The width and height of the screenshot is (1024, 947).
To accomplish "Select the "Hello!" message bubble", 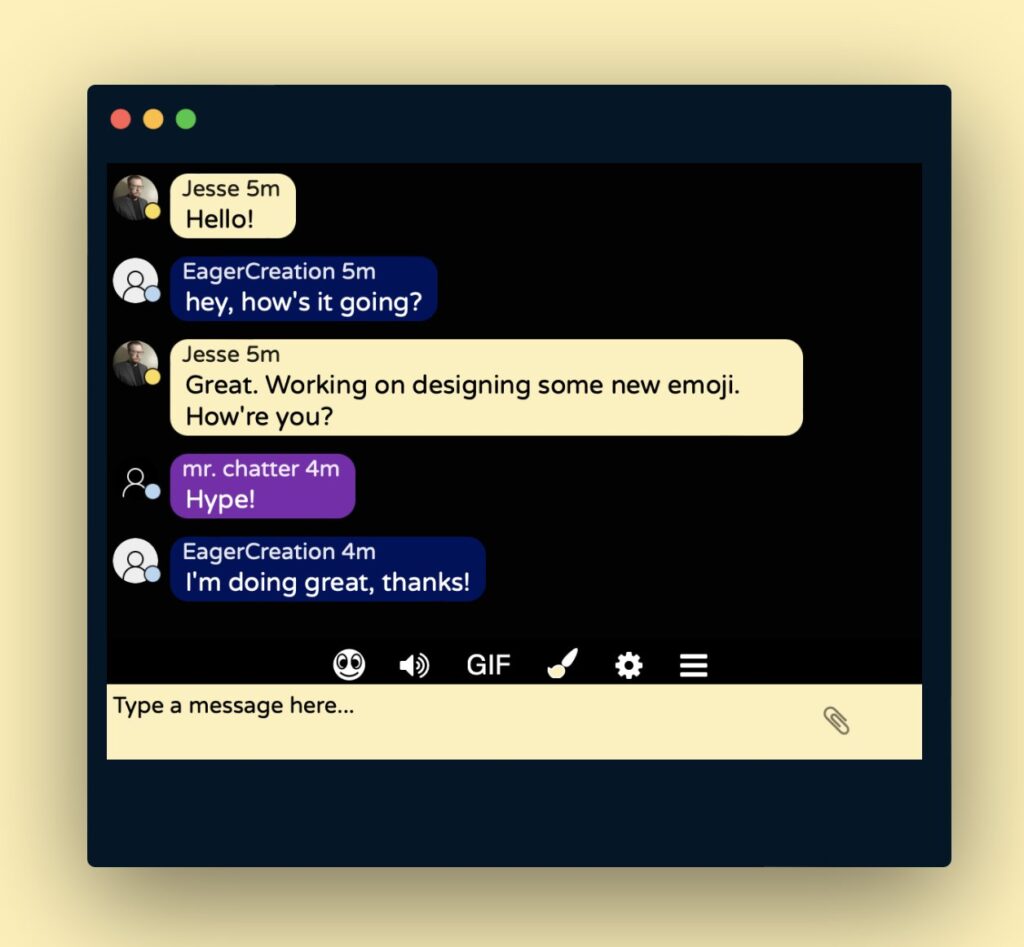I will coord(232,206).
